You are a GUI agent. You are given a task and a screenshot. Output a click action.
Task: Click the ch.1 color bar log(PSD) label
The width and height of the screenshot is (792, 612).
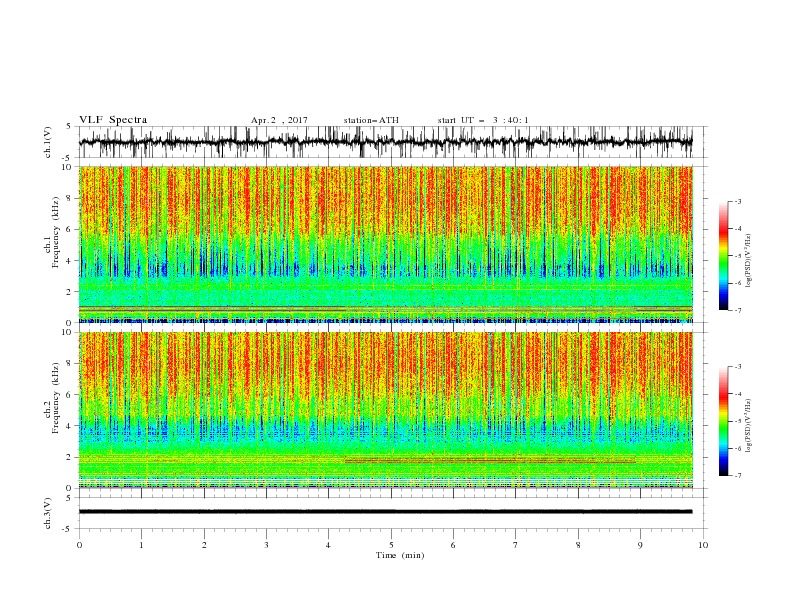(748, 261)
